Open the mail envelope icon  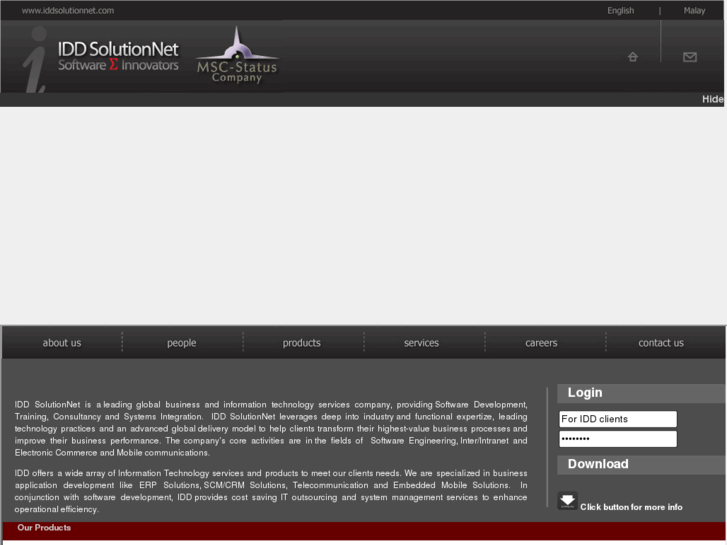point(689,57)
